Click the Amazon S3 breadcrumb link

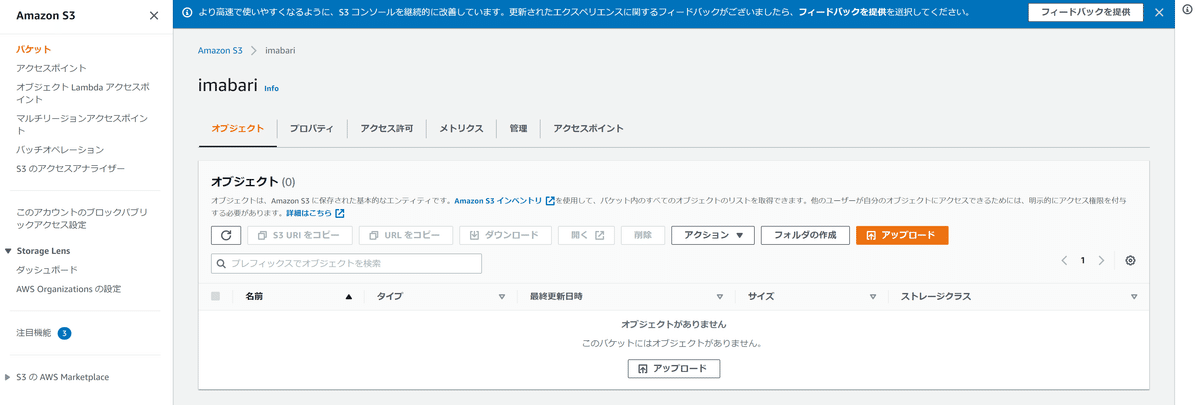(220, 50)
